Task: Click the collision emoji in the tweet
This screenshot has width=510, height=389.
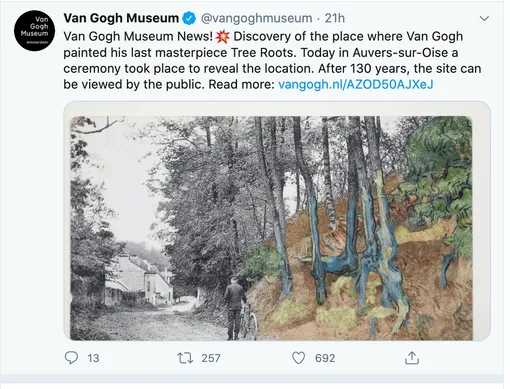Action: pyautogui.click(x=222, y=36)
